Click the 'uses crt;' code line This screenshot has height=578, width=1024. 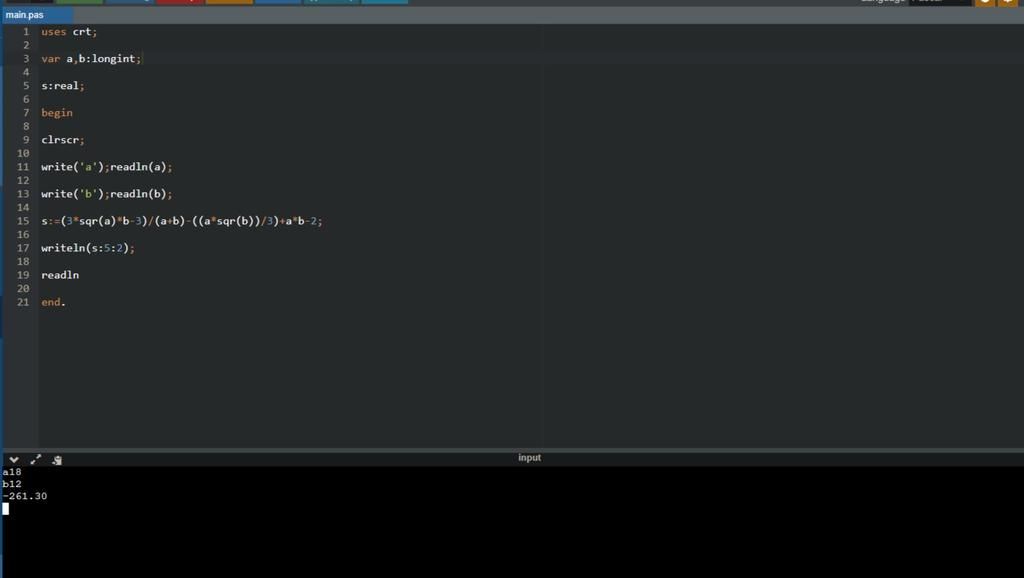(69, 31)
